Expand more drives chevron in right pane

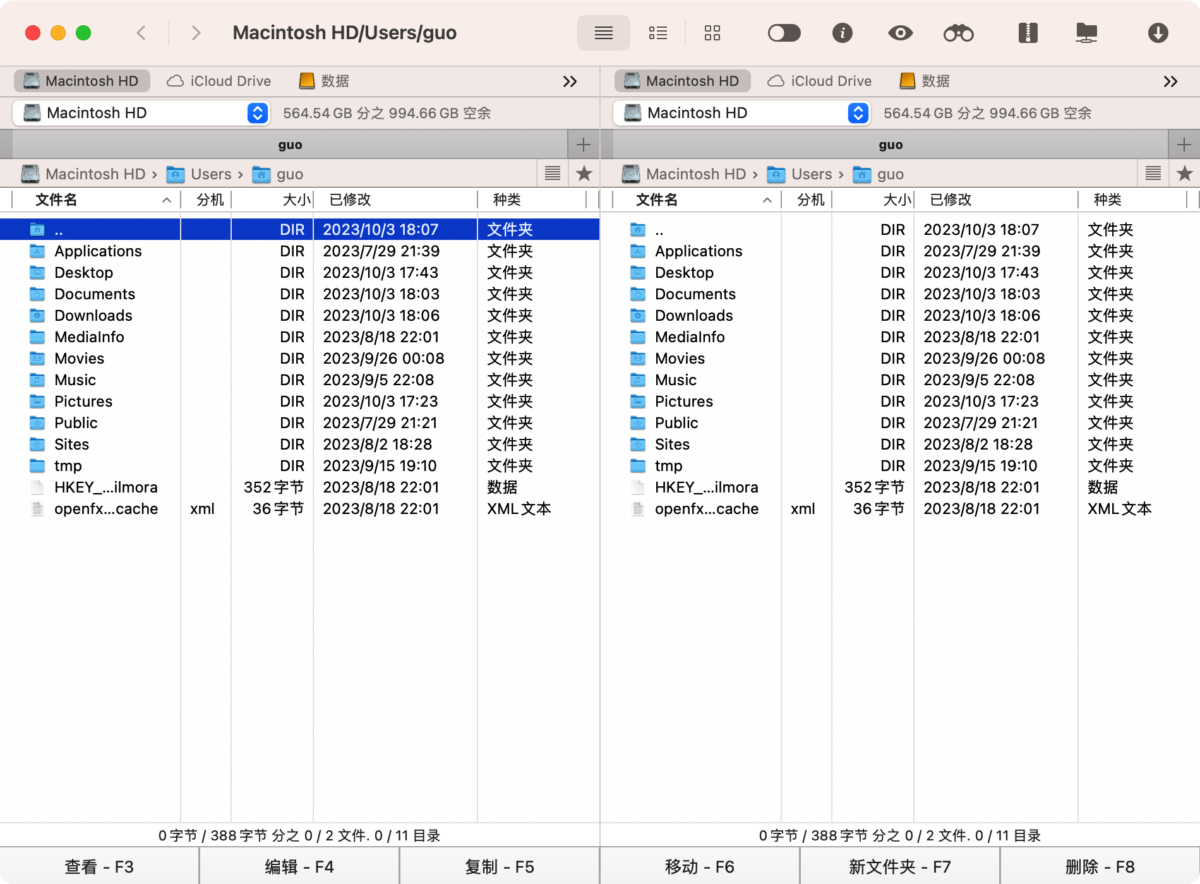point(1170,81)
